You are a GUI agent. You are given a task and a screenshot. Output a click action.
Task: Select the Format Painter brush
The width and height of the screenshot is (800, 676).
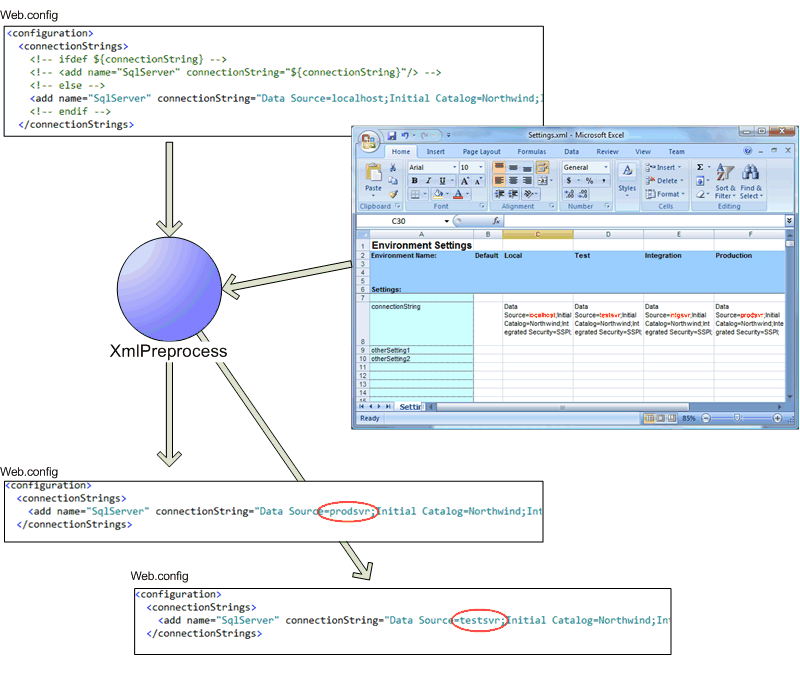pyautogui.click(x=393, y=194)
